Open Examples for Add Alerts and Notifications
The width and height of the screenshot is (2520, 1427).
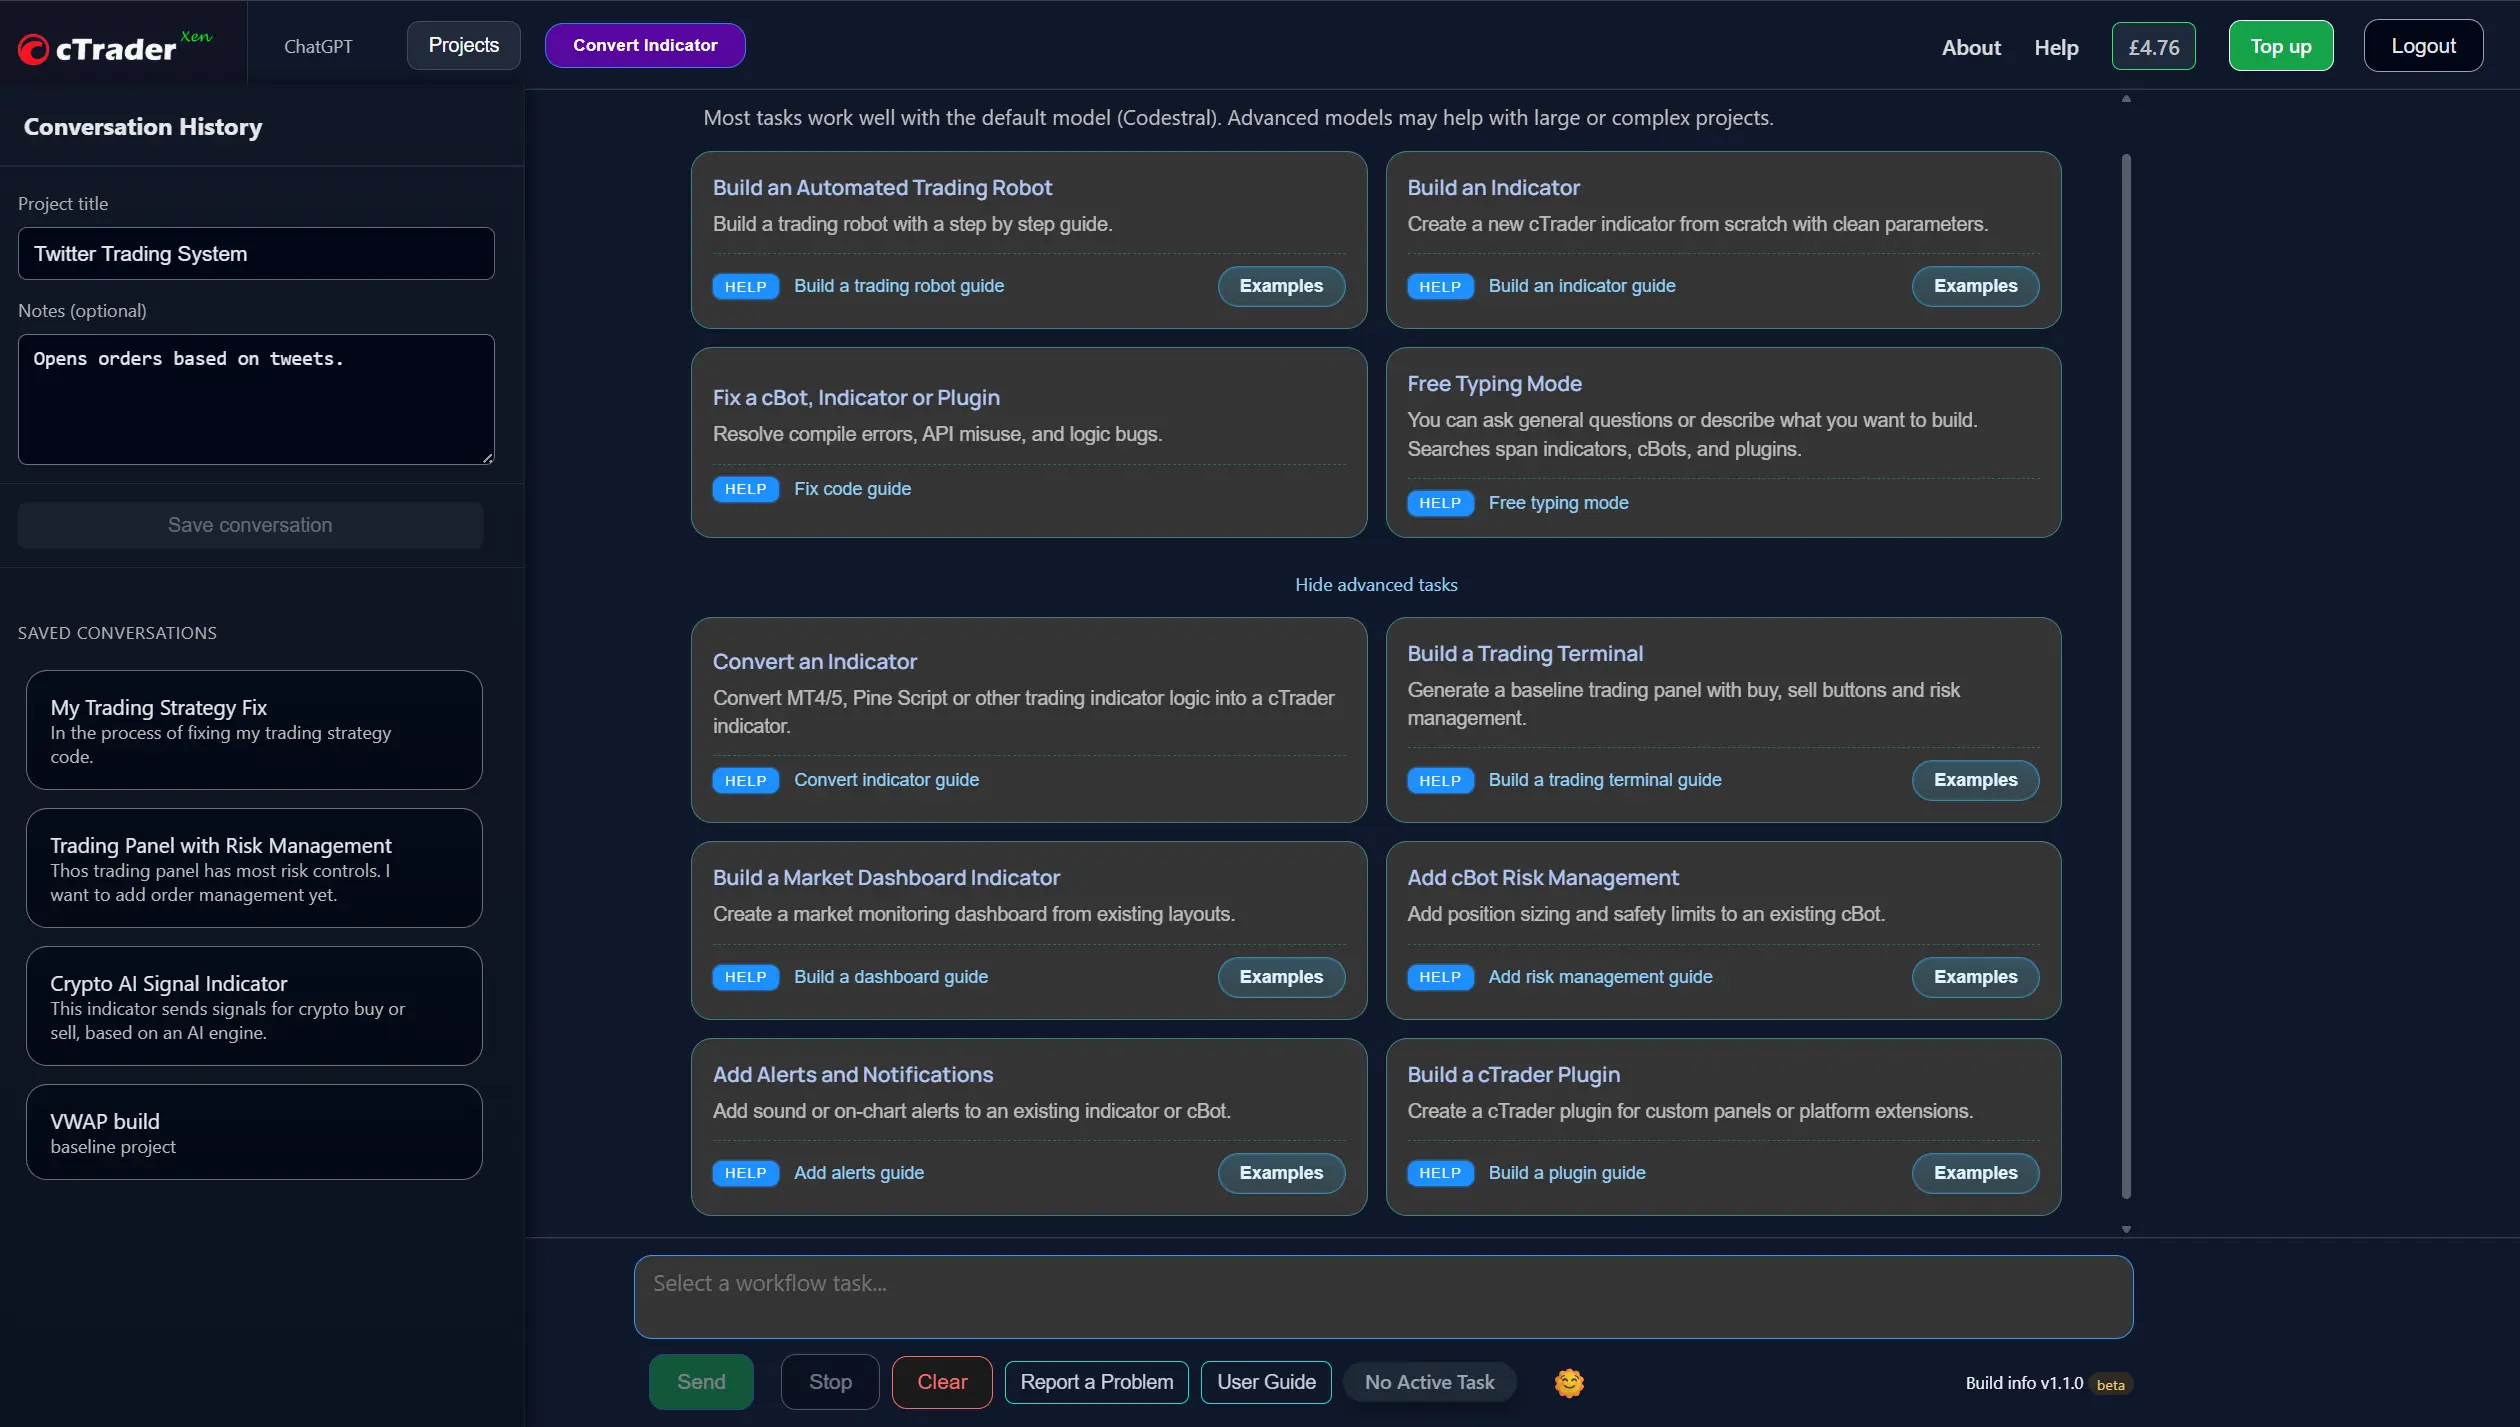point(1280,1173)
